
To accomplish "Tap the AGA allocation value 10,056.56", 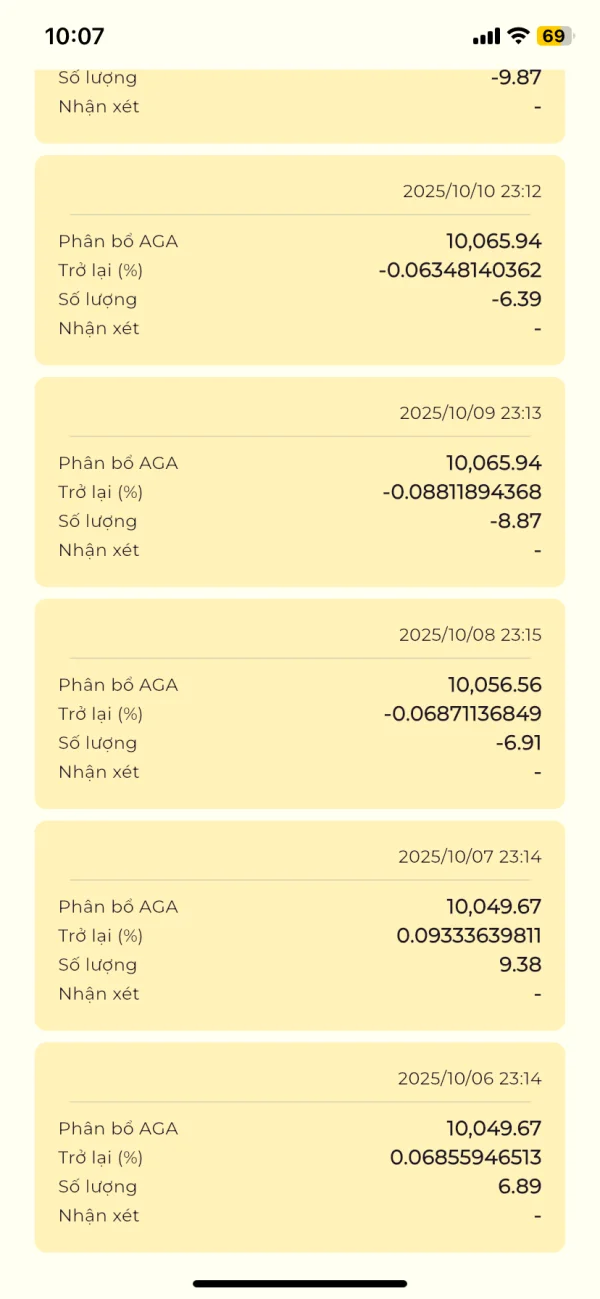I will (x=494, y=685).
